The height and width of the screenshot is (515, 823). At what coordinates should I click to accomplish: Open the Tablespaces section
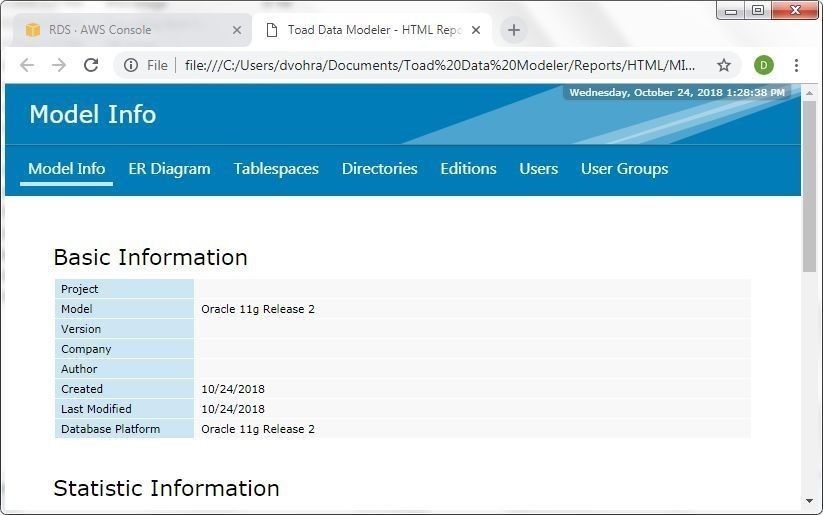pos(276,169)
